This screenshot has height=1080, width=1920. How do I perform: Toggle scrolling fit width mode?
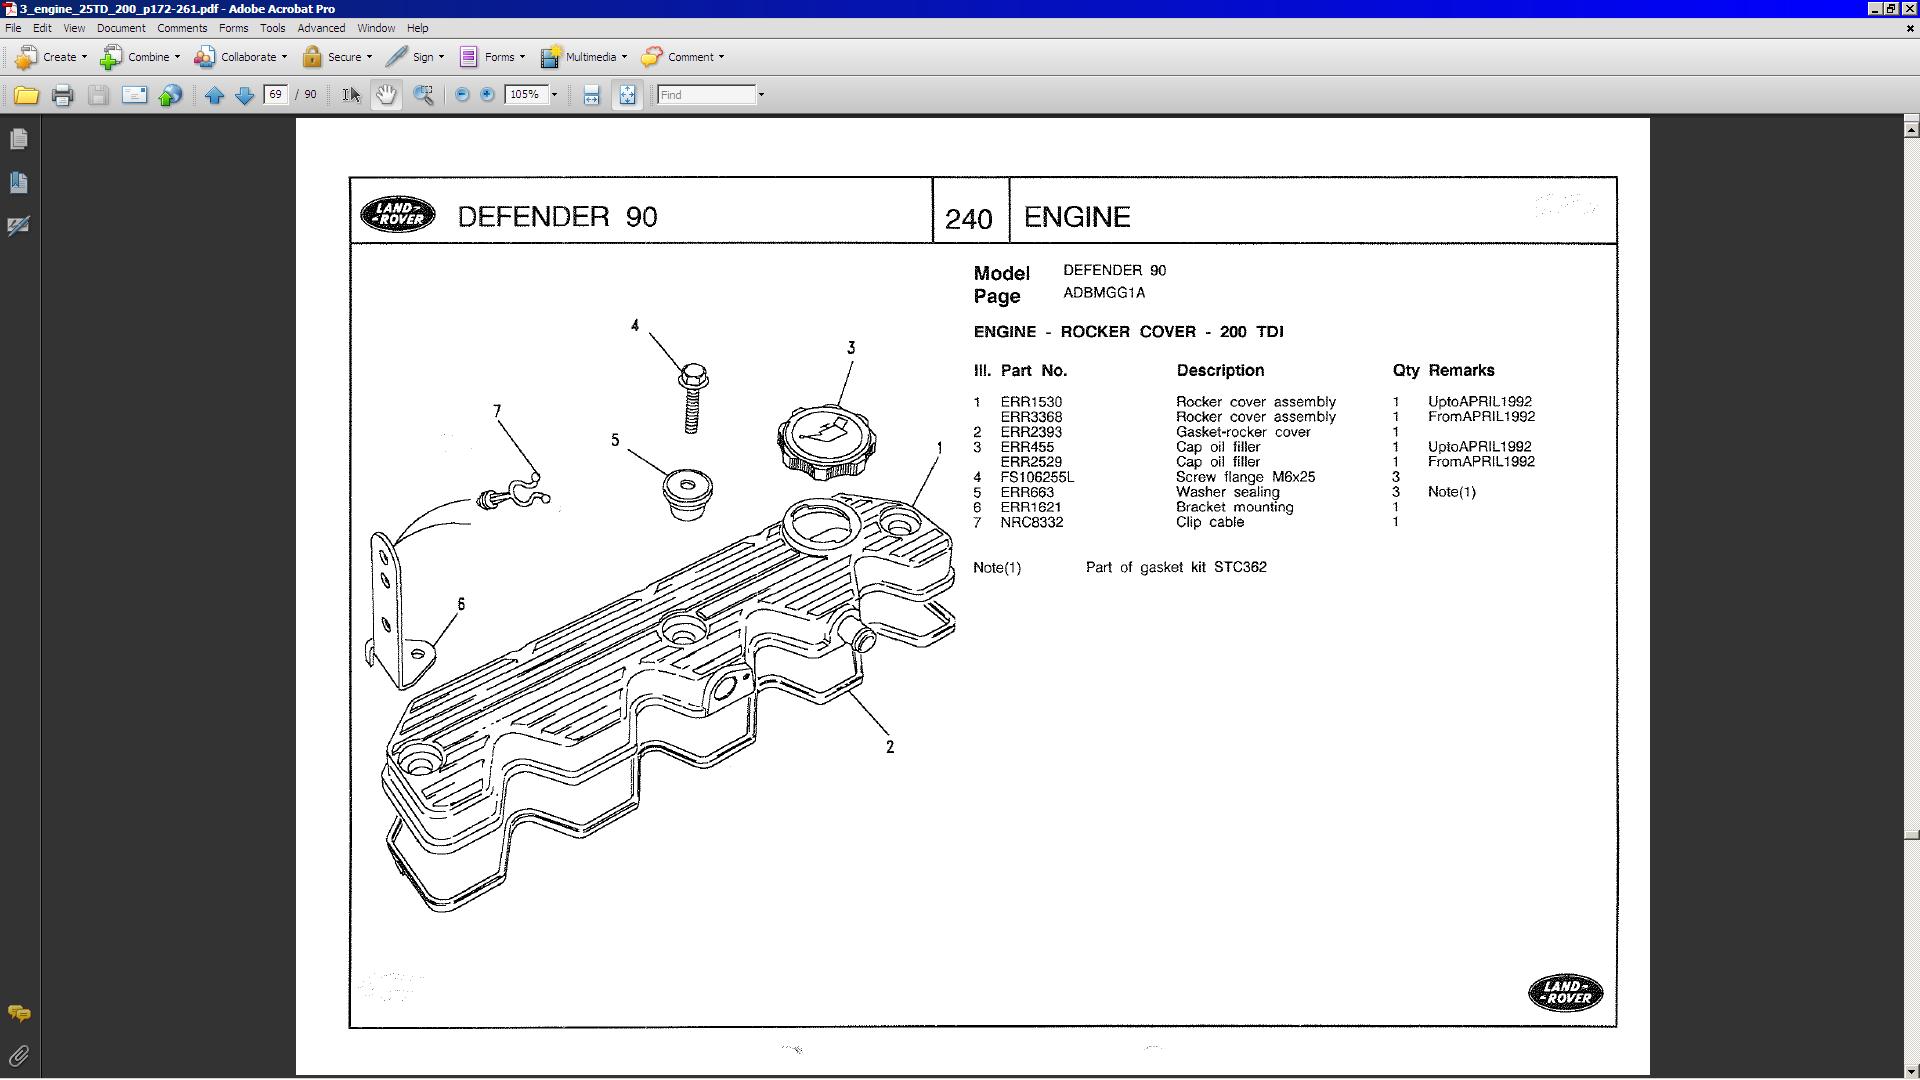[x=591, y=95]
